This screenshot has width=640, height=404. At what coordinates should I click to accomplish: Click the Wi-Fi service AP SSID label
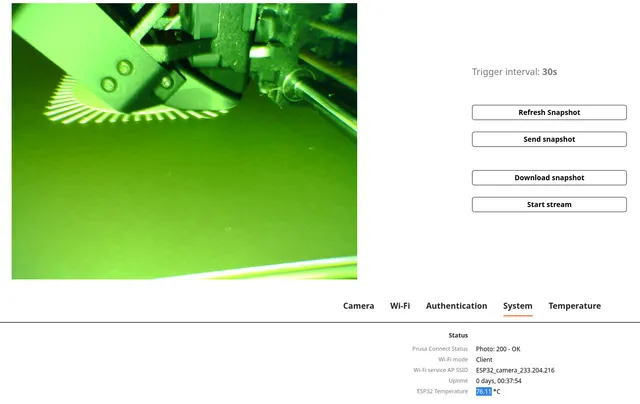440,370
